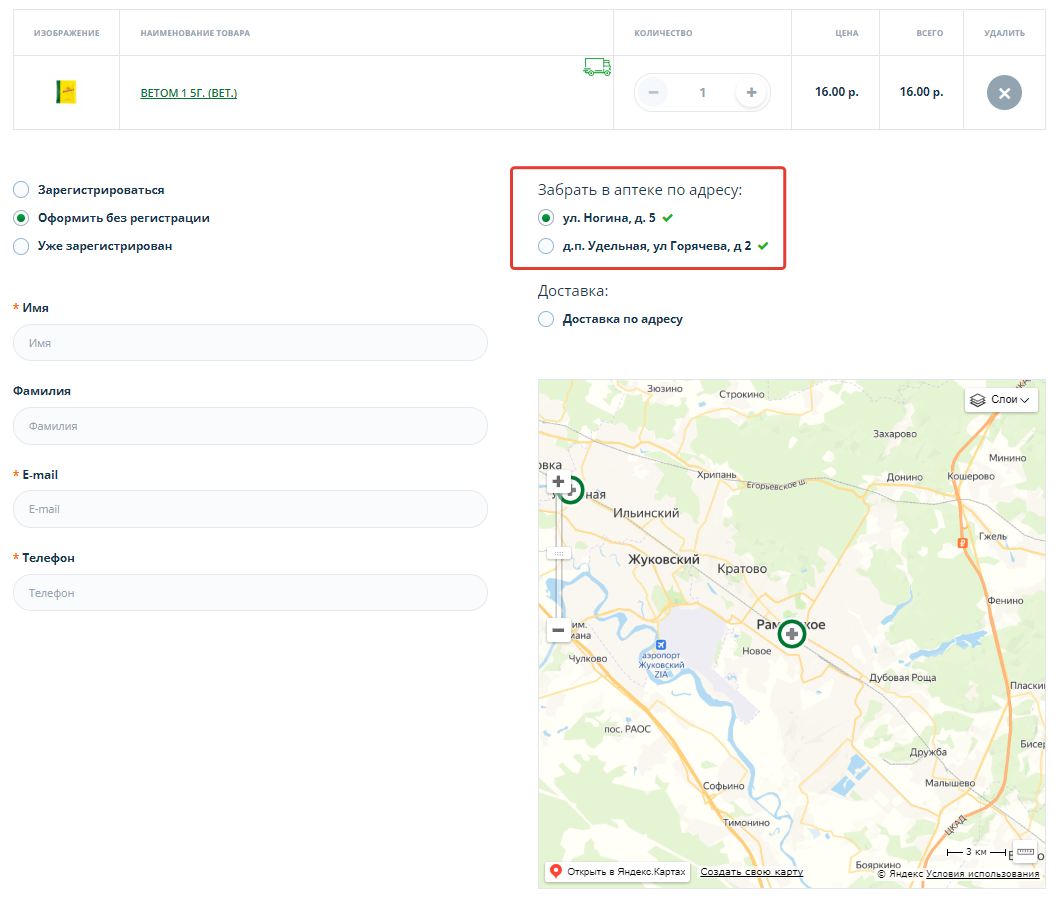The image size is (1060, 898).
Task: Increase product quantity with plus button
Action: coord(751,93)
